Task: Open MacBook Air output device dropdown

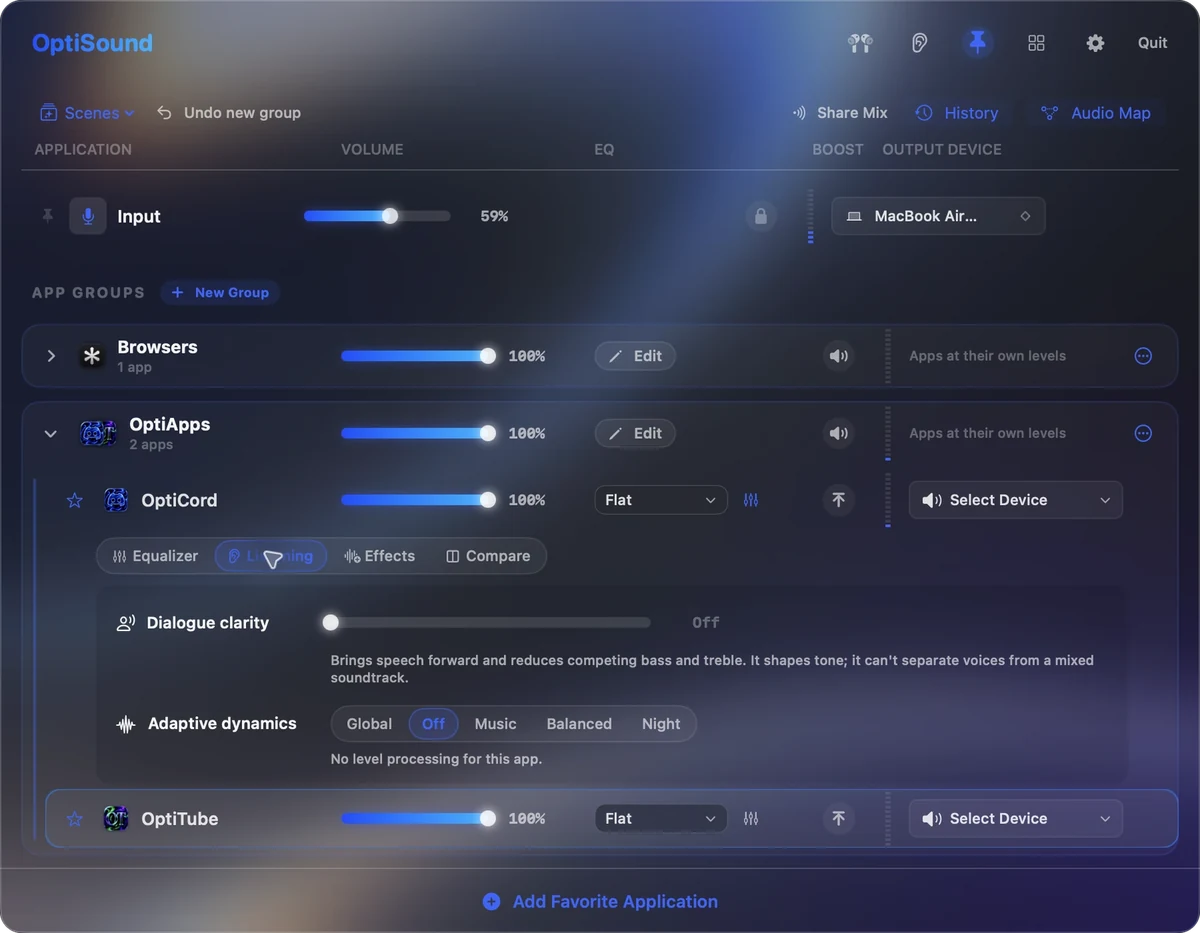Action: click(x=938, y=216)
